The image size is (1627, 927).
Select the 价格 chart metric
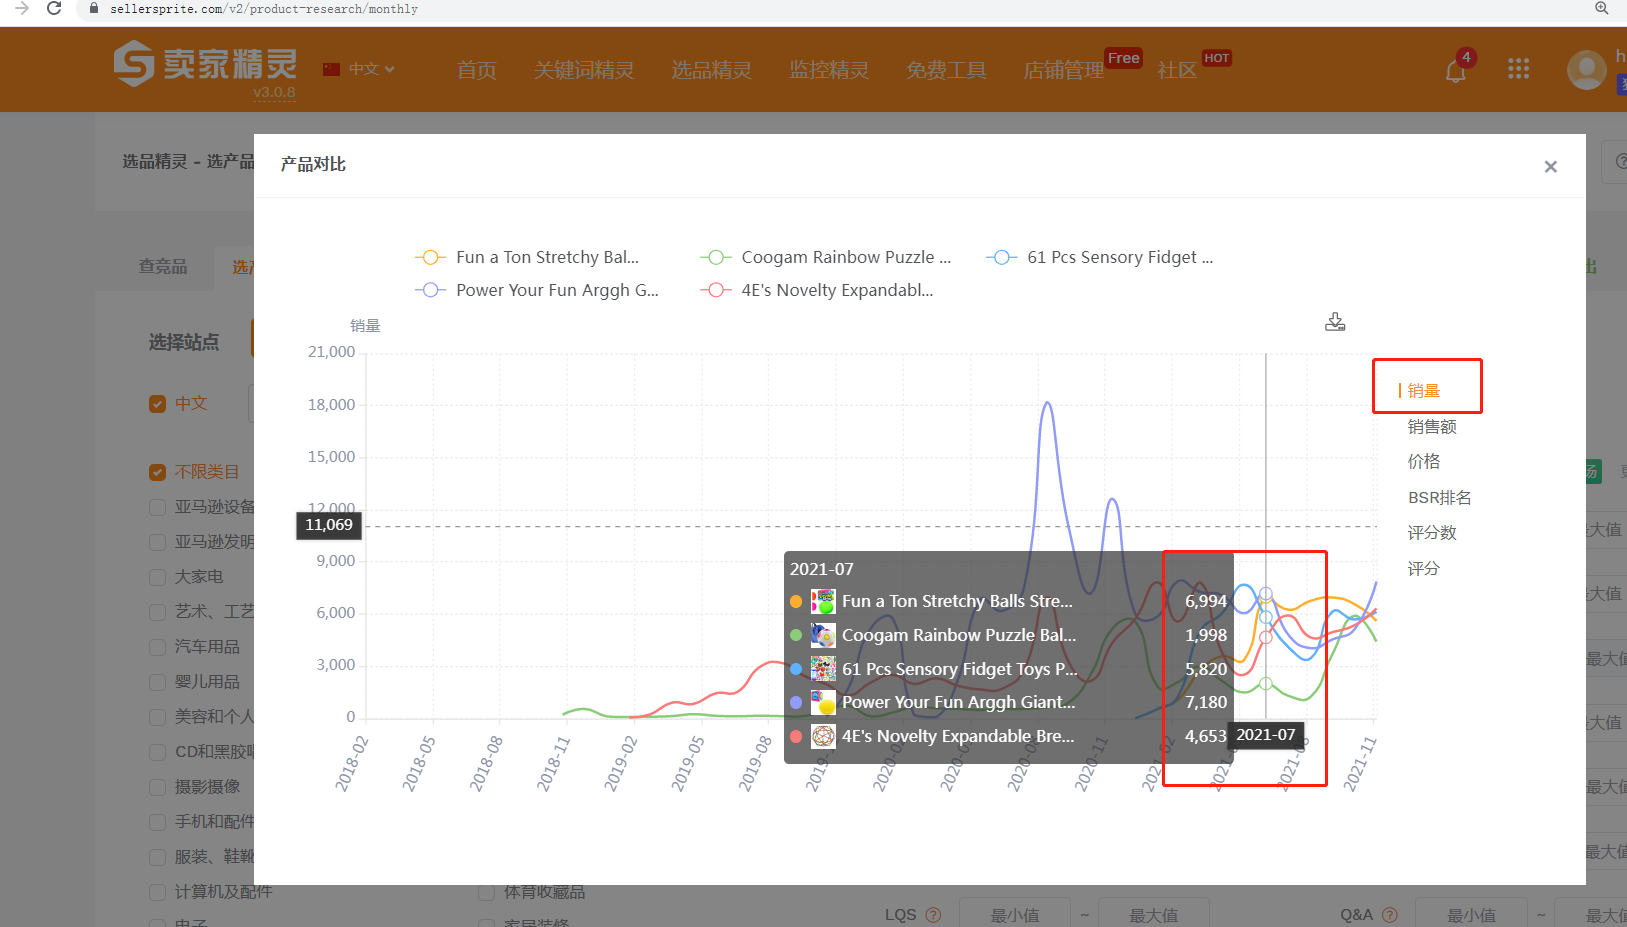1423,462
